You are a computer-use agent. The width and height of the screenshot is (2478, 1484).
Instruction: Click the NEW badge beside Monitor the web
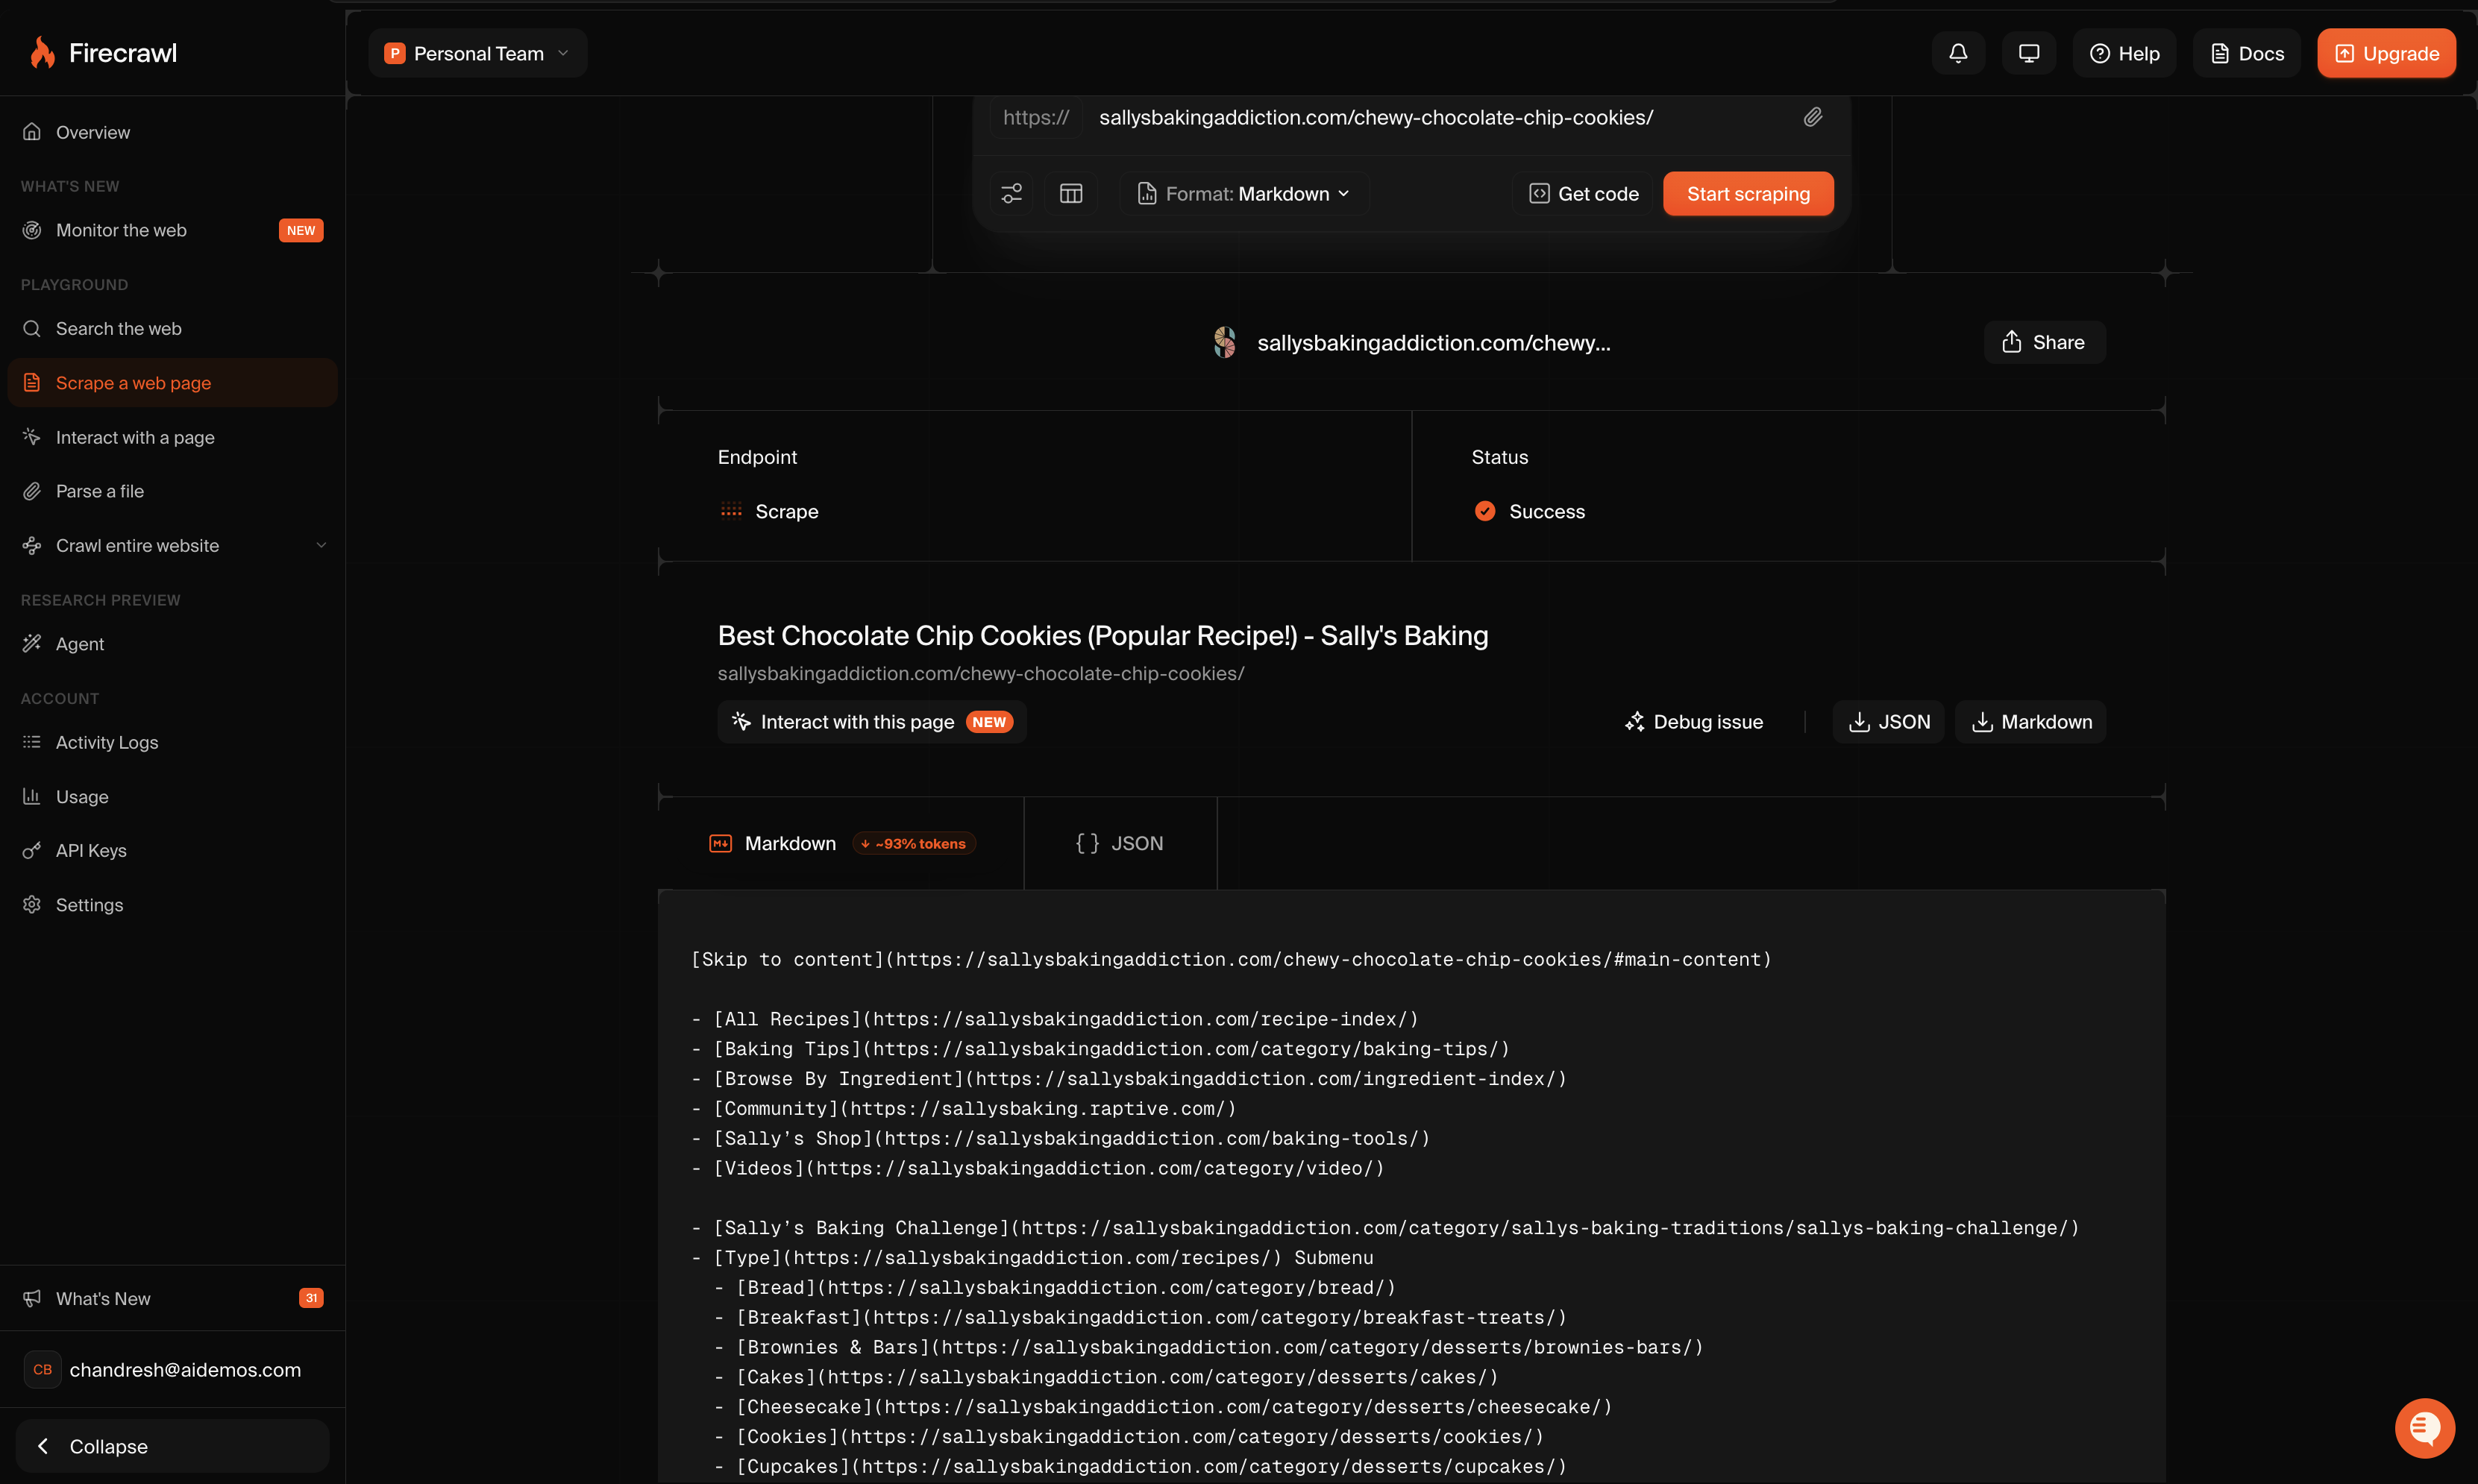click(300, 230)
